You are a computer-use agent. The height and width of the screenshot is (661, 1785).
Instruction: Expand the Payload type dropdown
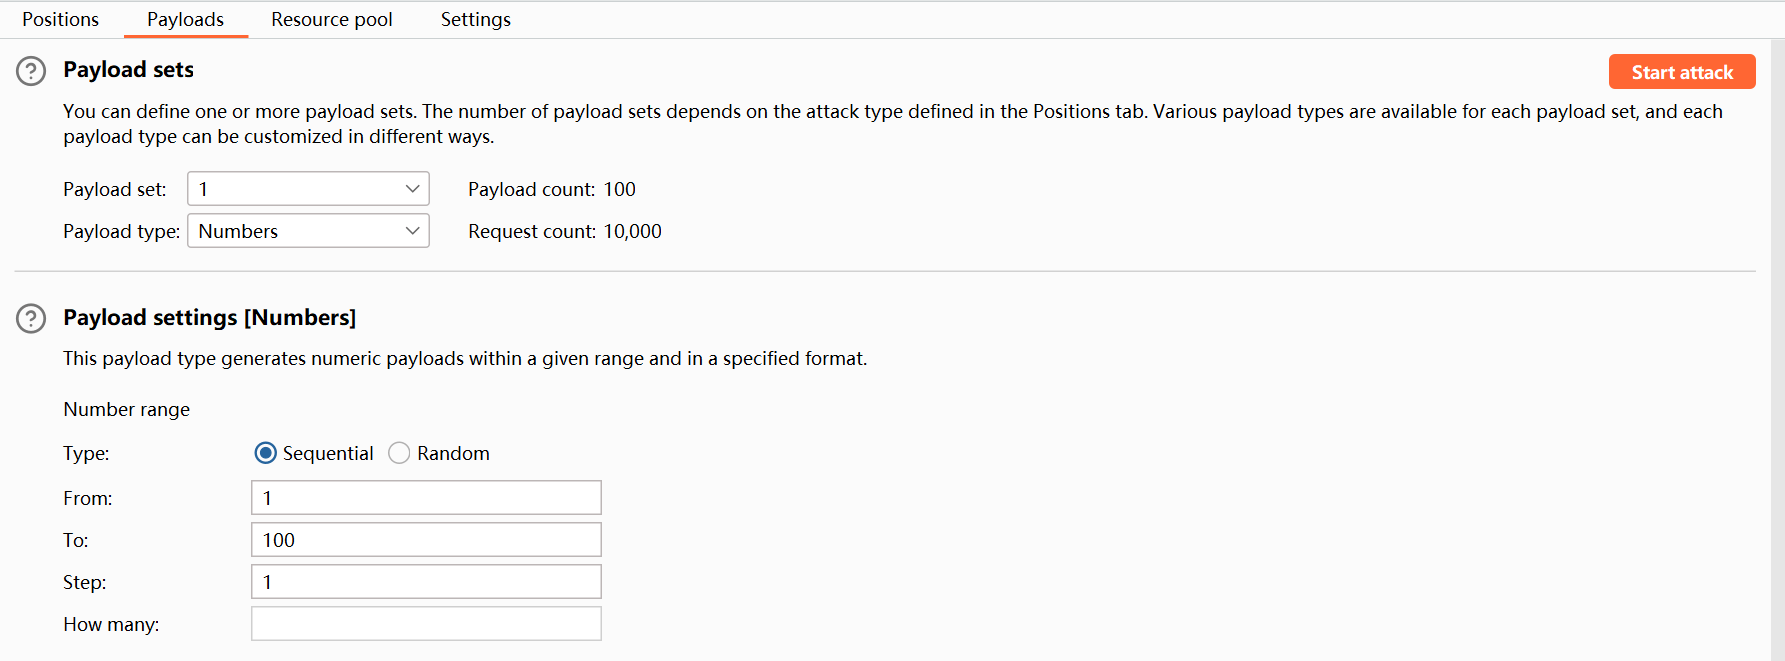(308, 231)
